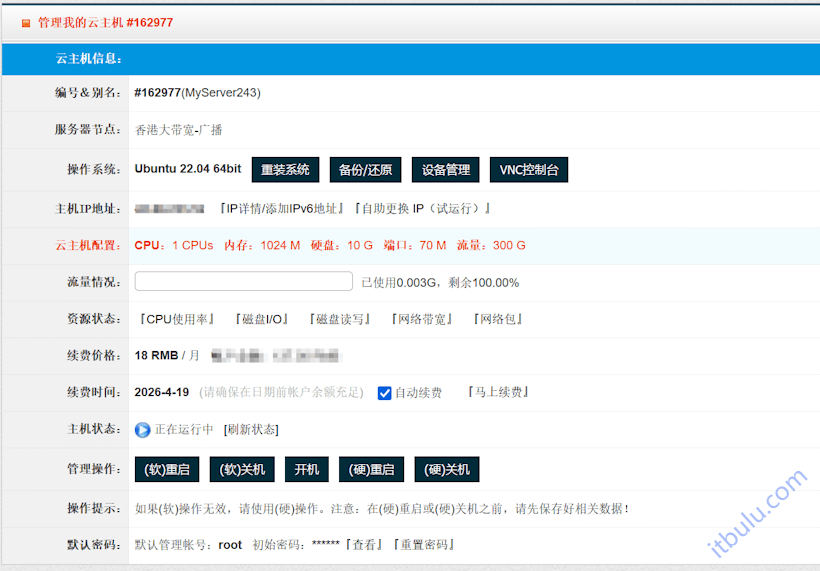
Task: Click the server ID #162977(MyServer243) text
Action: [x=197, y=93]
